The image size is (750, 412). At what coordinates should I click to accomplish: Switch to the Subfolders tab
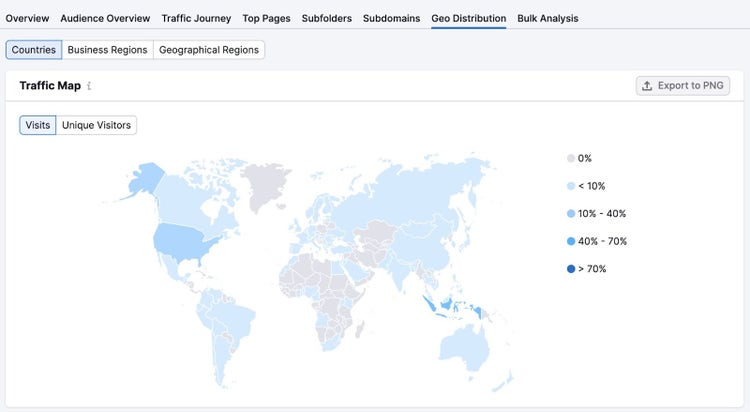point(327,18)
